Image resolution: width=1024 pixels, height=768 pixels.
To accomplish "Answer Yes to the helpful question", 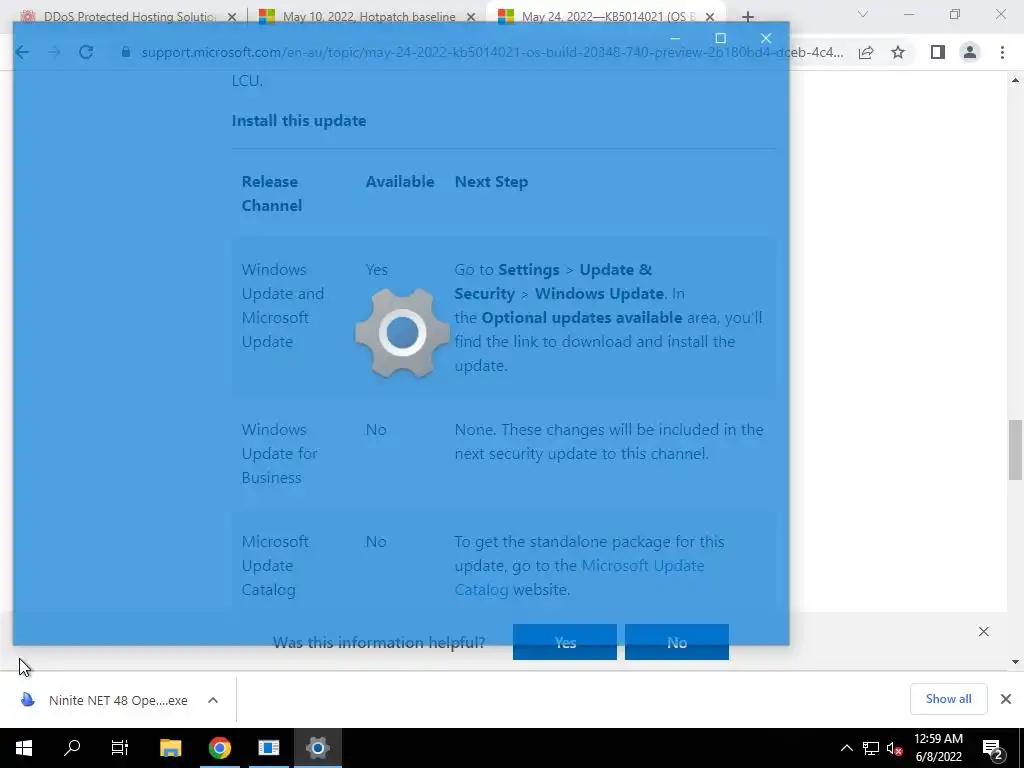I will 564,642.
